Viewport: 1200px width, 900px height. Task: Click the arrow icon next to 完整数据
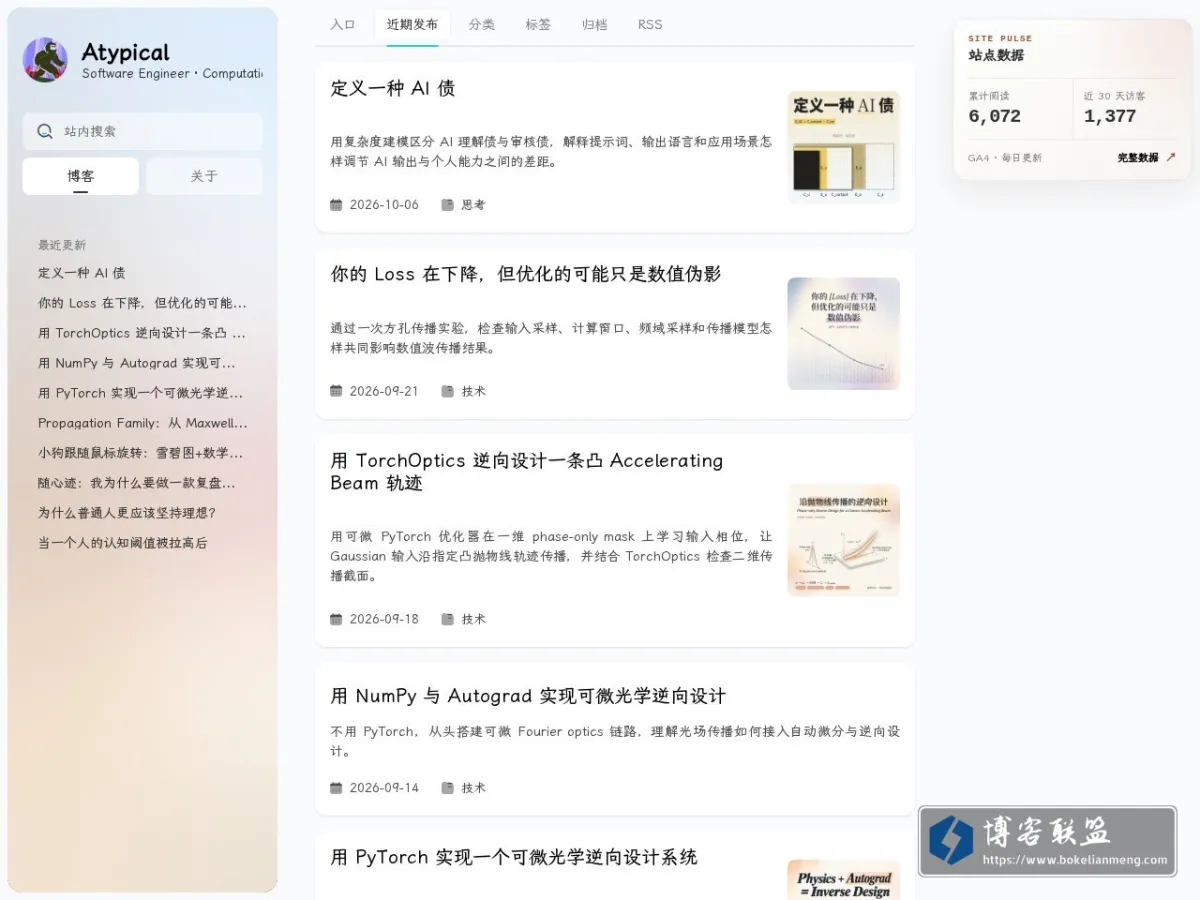point(1171,157)
